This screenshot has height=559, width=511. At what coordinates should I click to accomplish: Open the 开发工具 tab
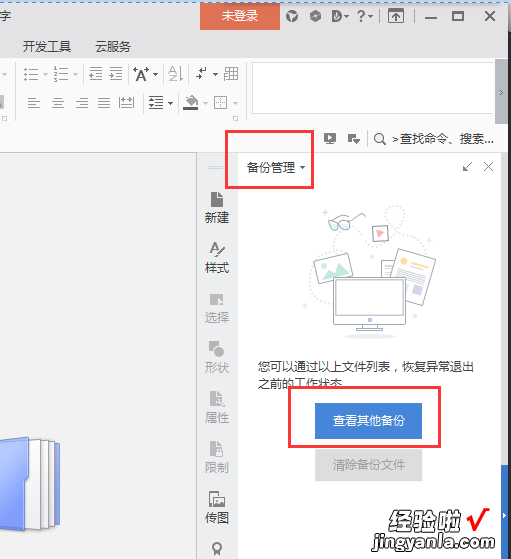click(x=47, y=47)
